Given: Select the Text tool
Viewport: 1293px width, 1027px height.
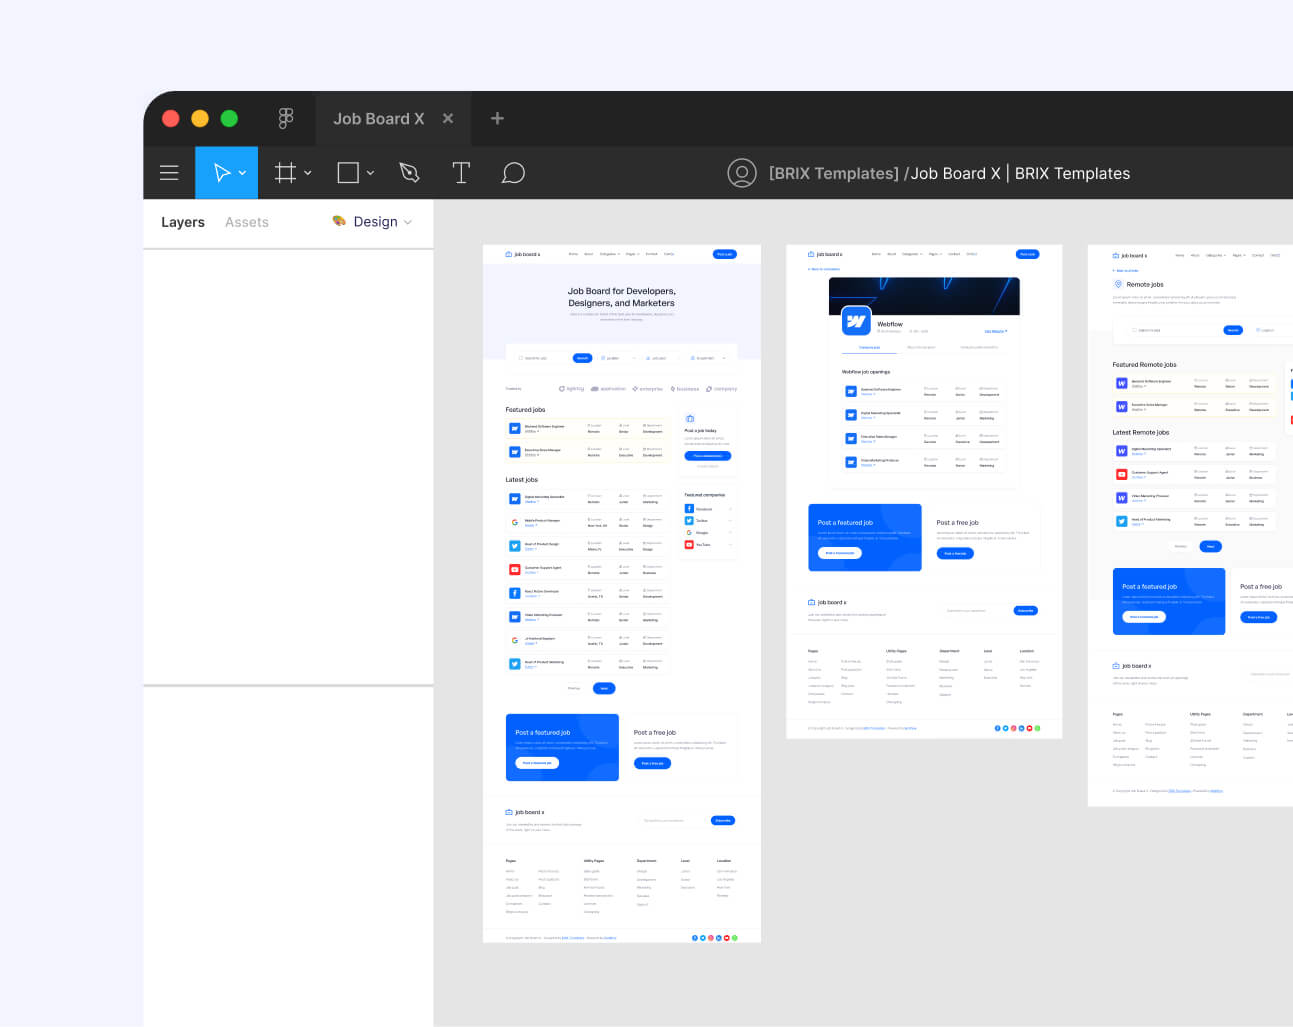Looking at the screenshot, I should tap(461, 172).
